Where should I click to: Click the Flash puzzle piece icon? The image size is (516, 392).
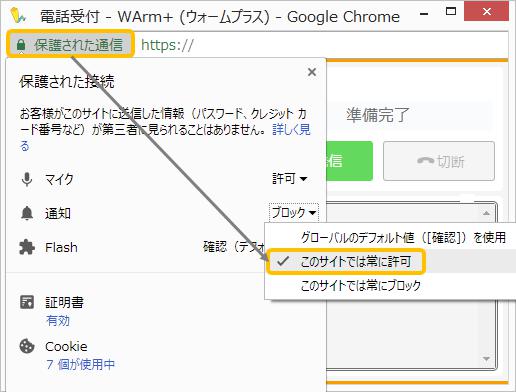click(27, 247)
